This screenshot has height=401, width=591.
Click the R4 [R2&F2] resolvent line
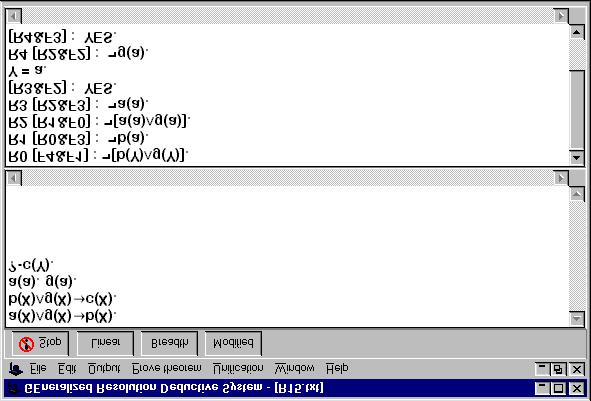pos(78,54)
